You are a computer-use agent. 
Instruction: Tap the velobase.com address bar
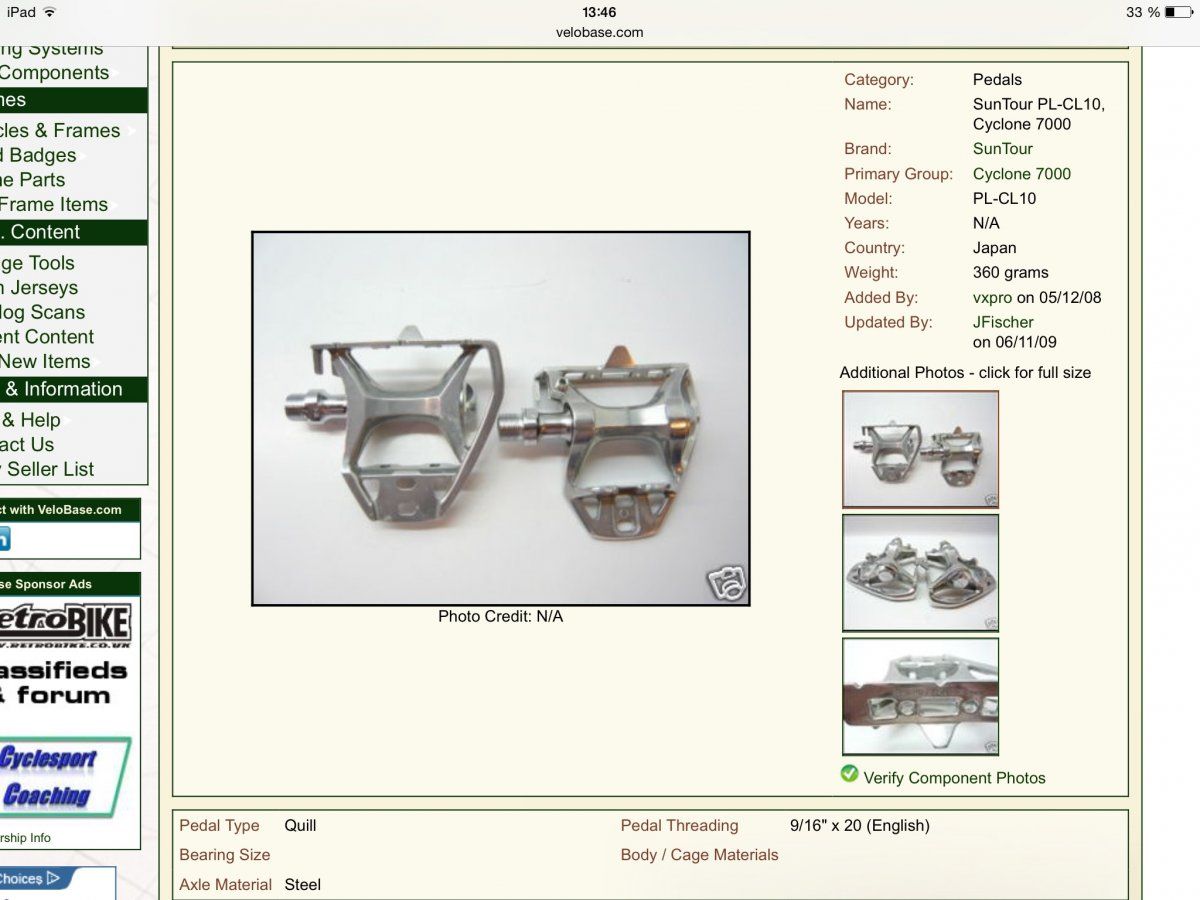599,32
